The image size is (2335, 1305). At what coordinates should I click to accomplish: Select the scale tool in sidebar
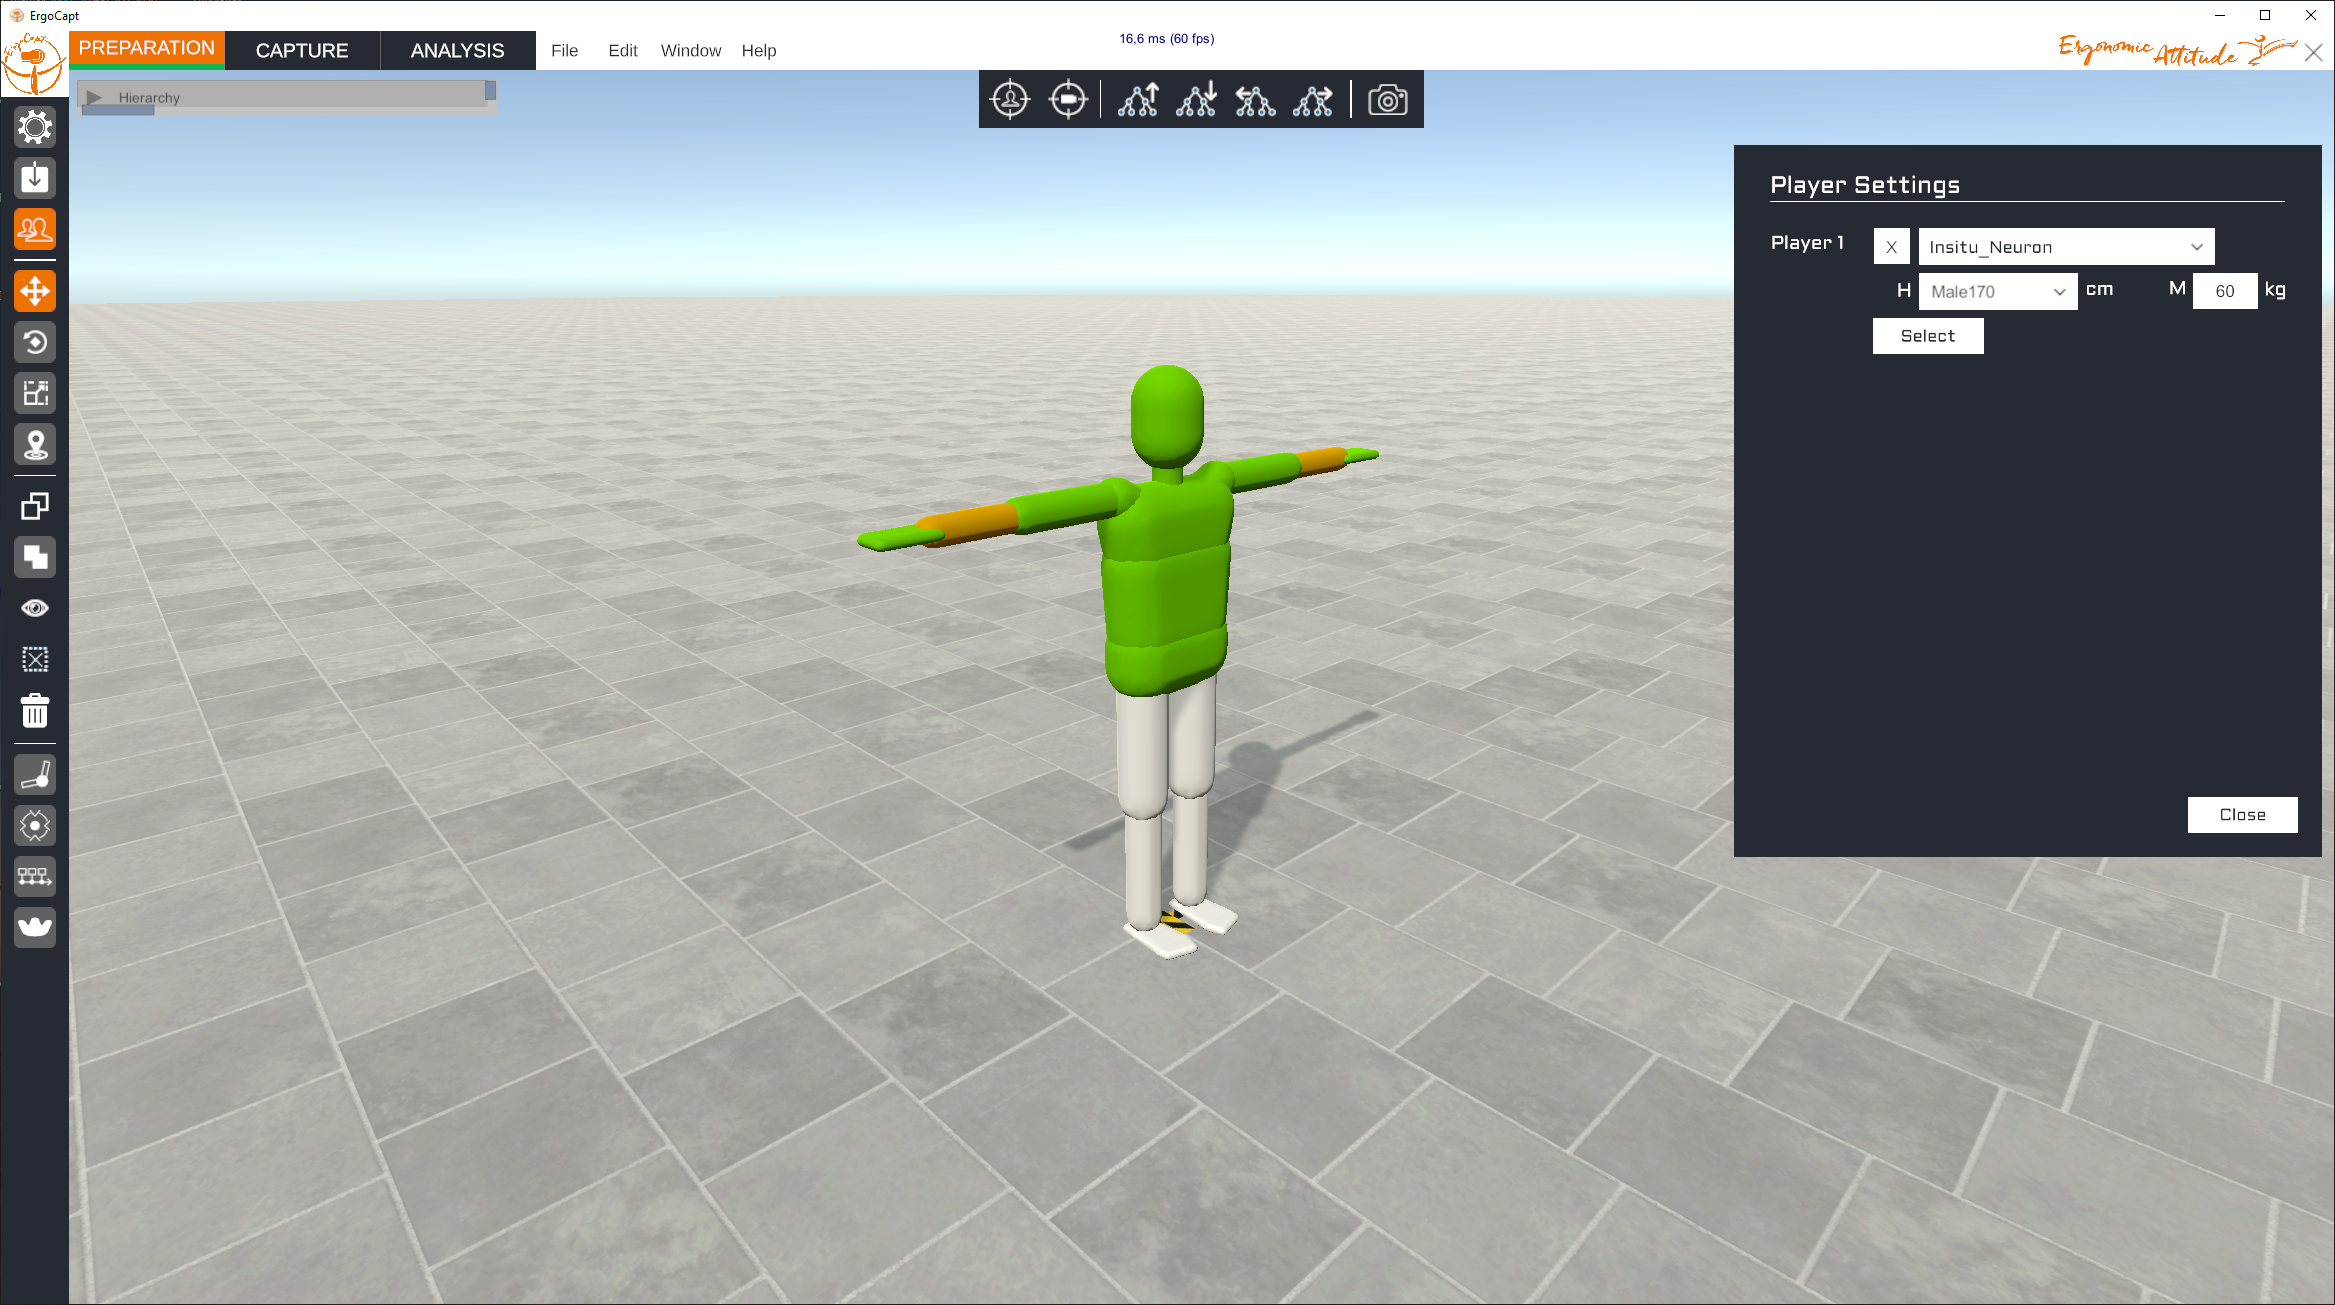[x=35, y=393]
